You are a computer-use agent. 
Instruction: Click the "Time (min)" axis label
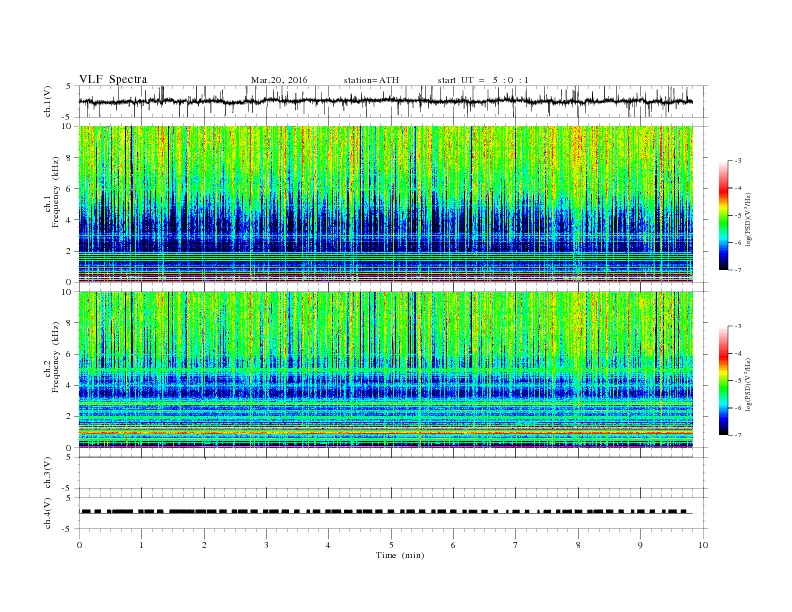[400, 555]
